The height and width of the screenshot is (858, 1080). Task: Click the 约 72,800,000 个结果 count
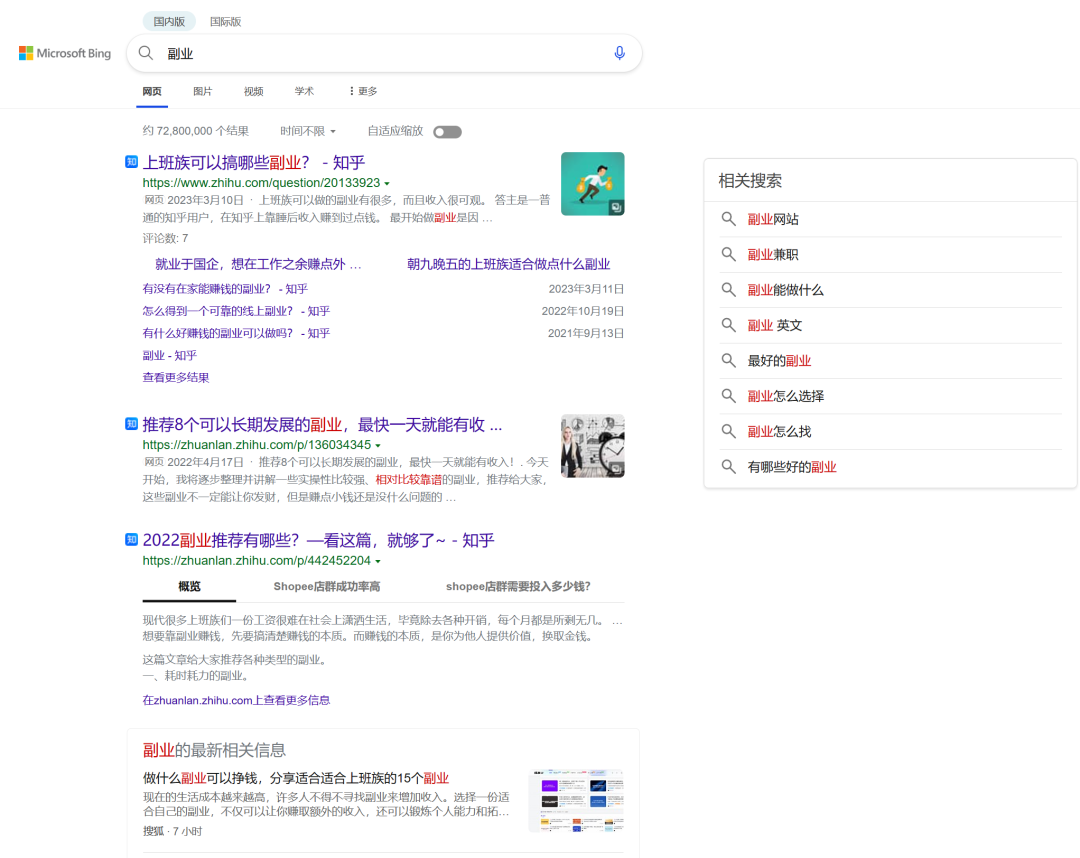point(196,131)
